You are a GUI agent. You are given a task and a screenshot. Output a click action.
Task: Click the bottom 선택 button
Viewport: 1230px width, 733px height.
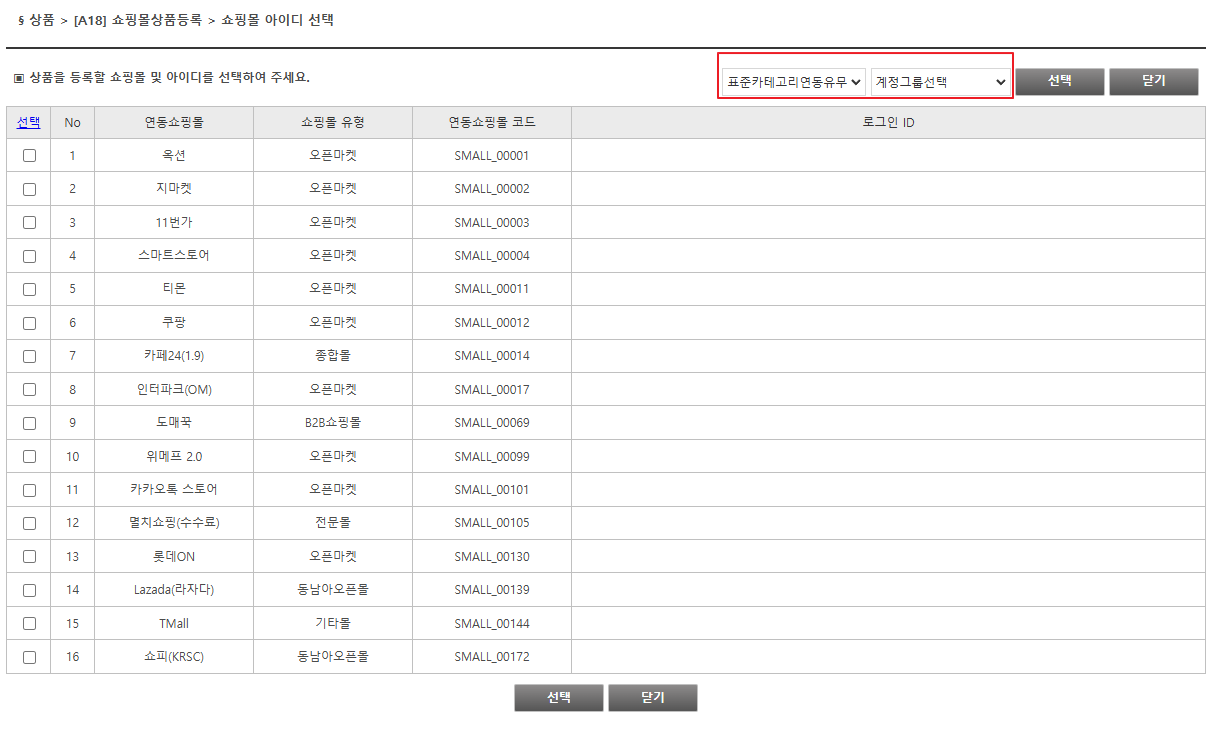558,698
